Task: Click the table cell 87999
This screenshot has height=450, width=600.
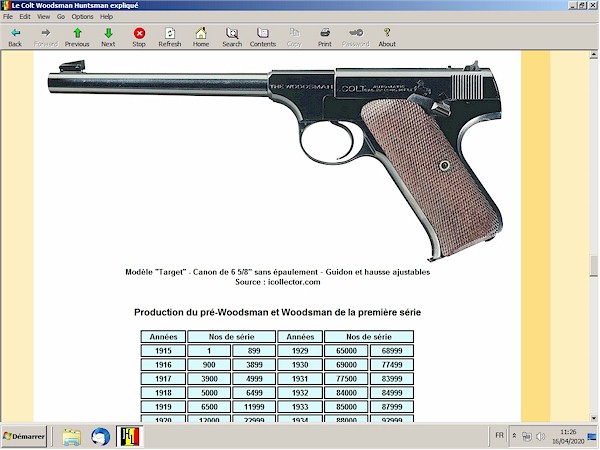Action: pos(392,406)
